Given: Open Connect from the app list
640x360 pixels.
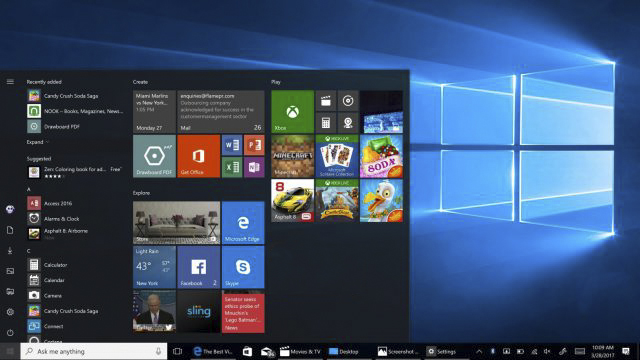Looking at the screenshot, I should pos(76,326).
